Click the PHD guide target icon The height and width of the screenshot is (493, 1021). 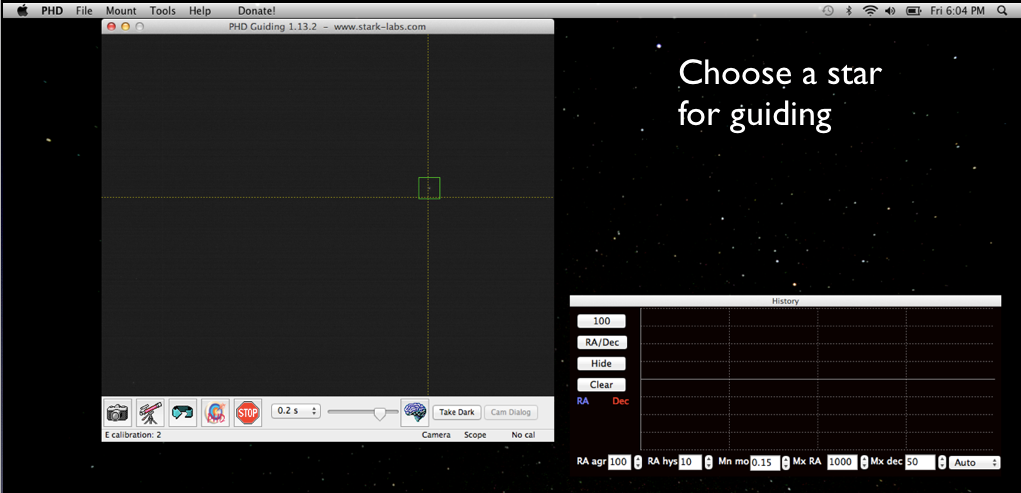tap(215, 412)
